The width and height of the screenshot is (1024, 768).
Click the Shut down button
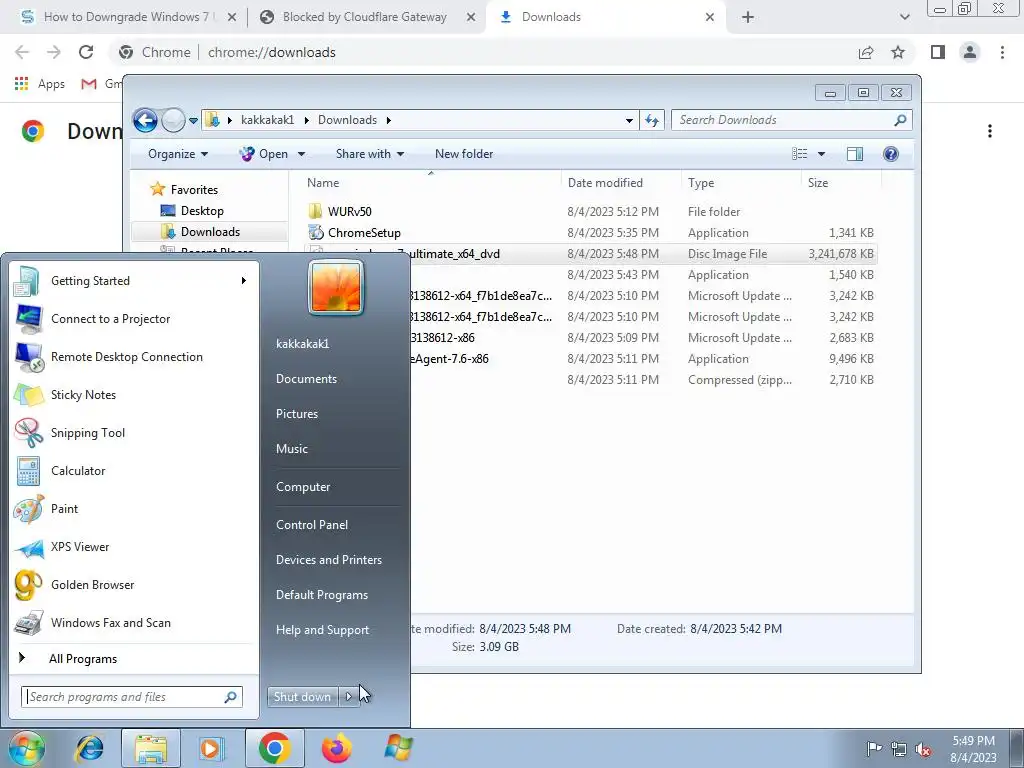(x=302, y=697)
